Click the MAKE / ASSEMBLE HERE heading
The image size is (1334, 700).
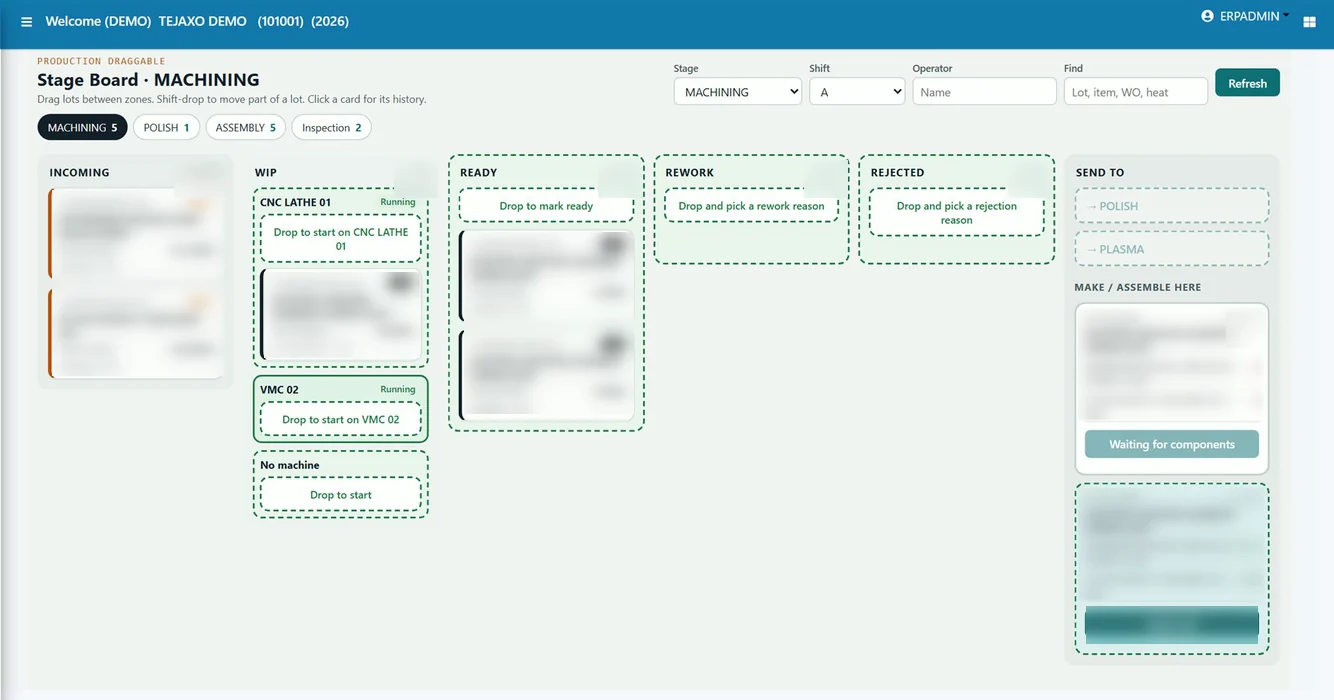pyautogui.click(x=1138, y=287)
